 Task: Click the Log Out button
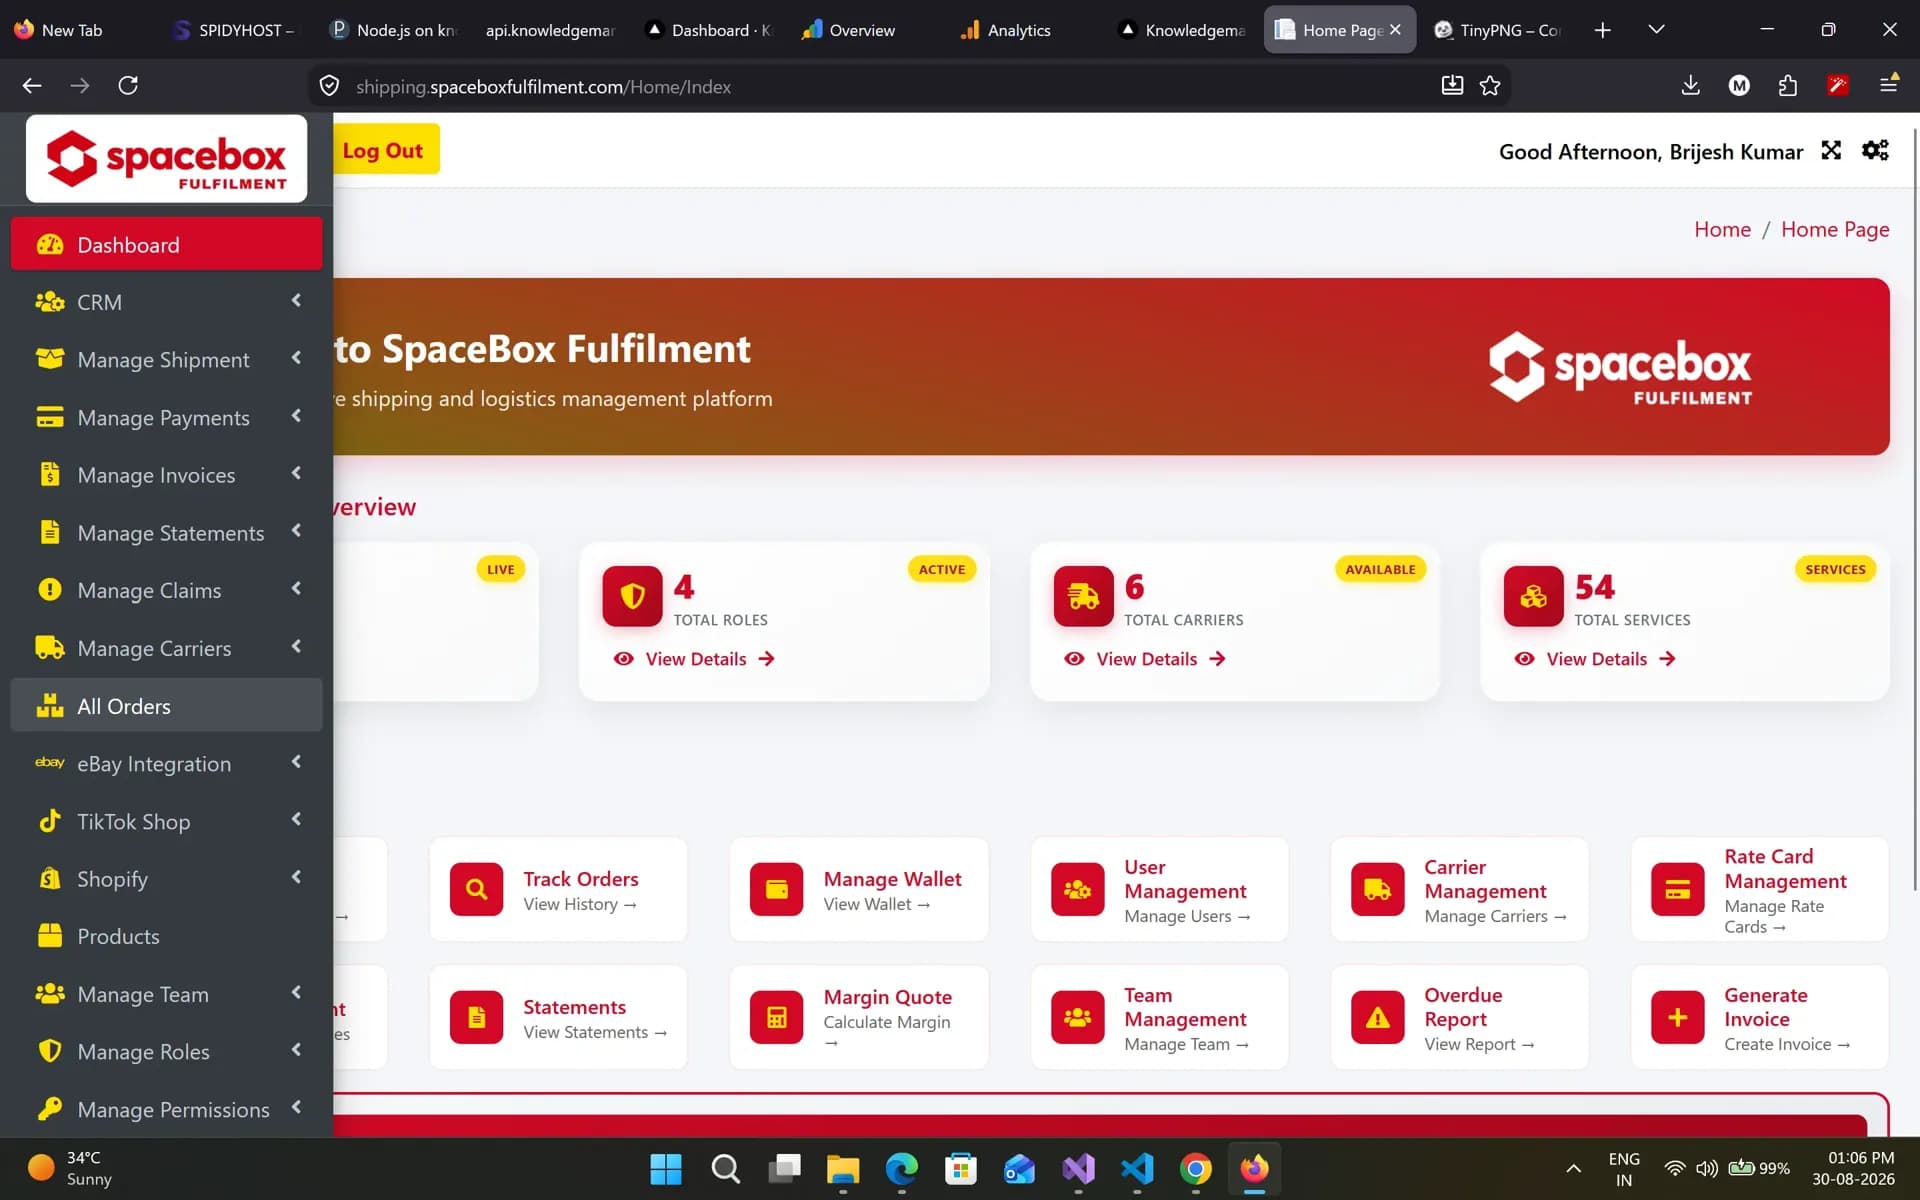[385, 150]
